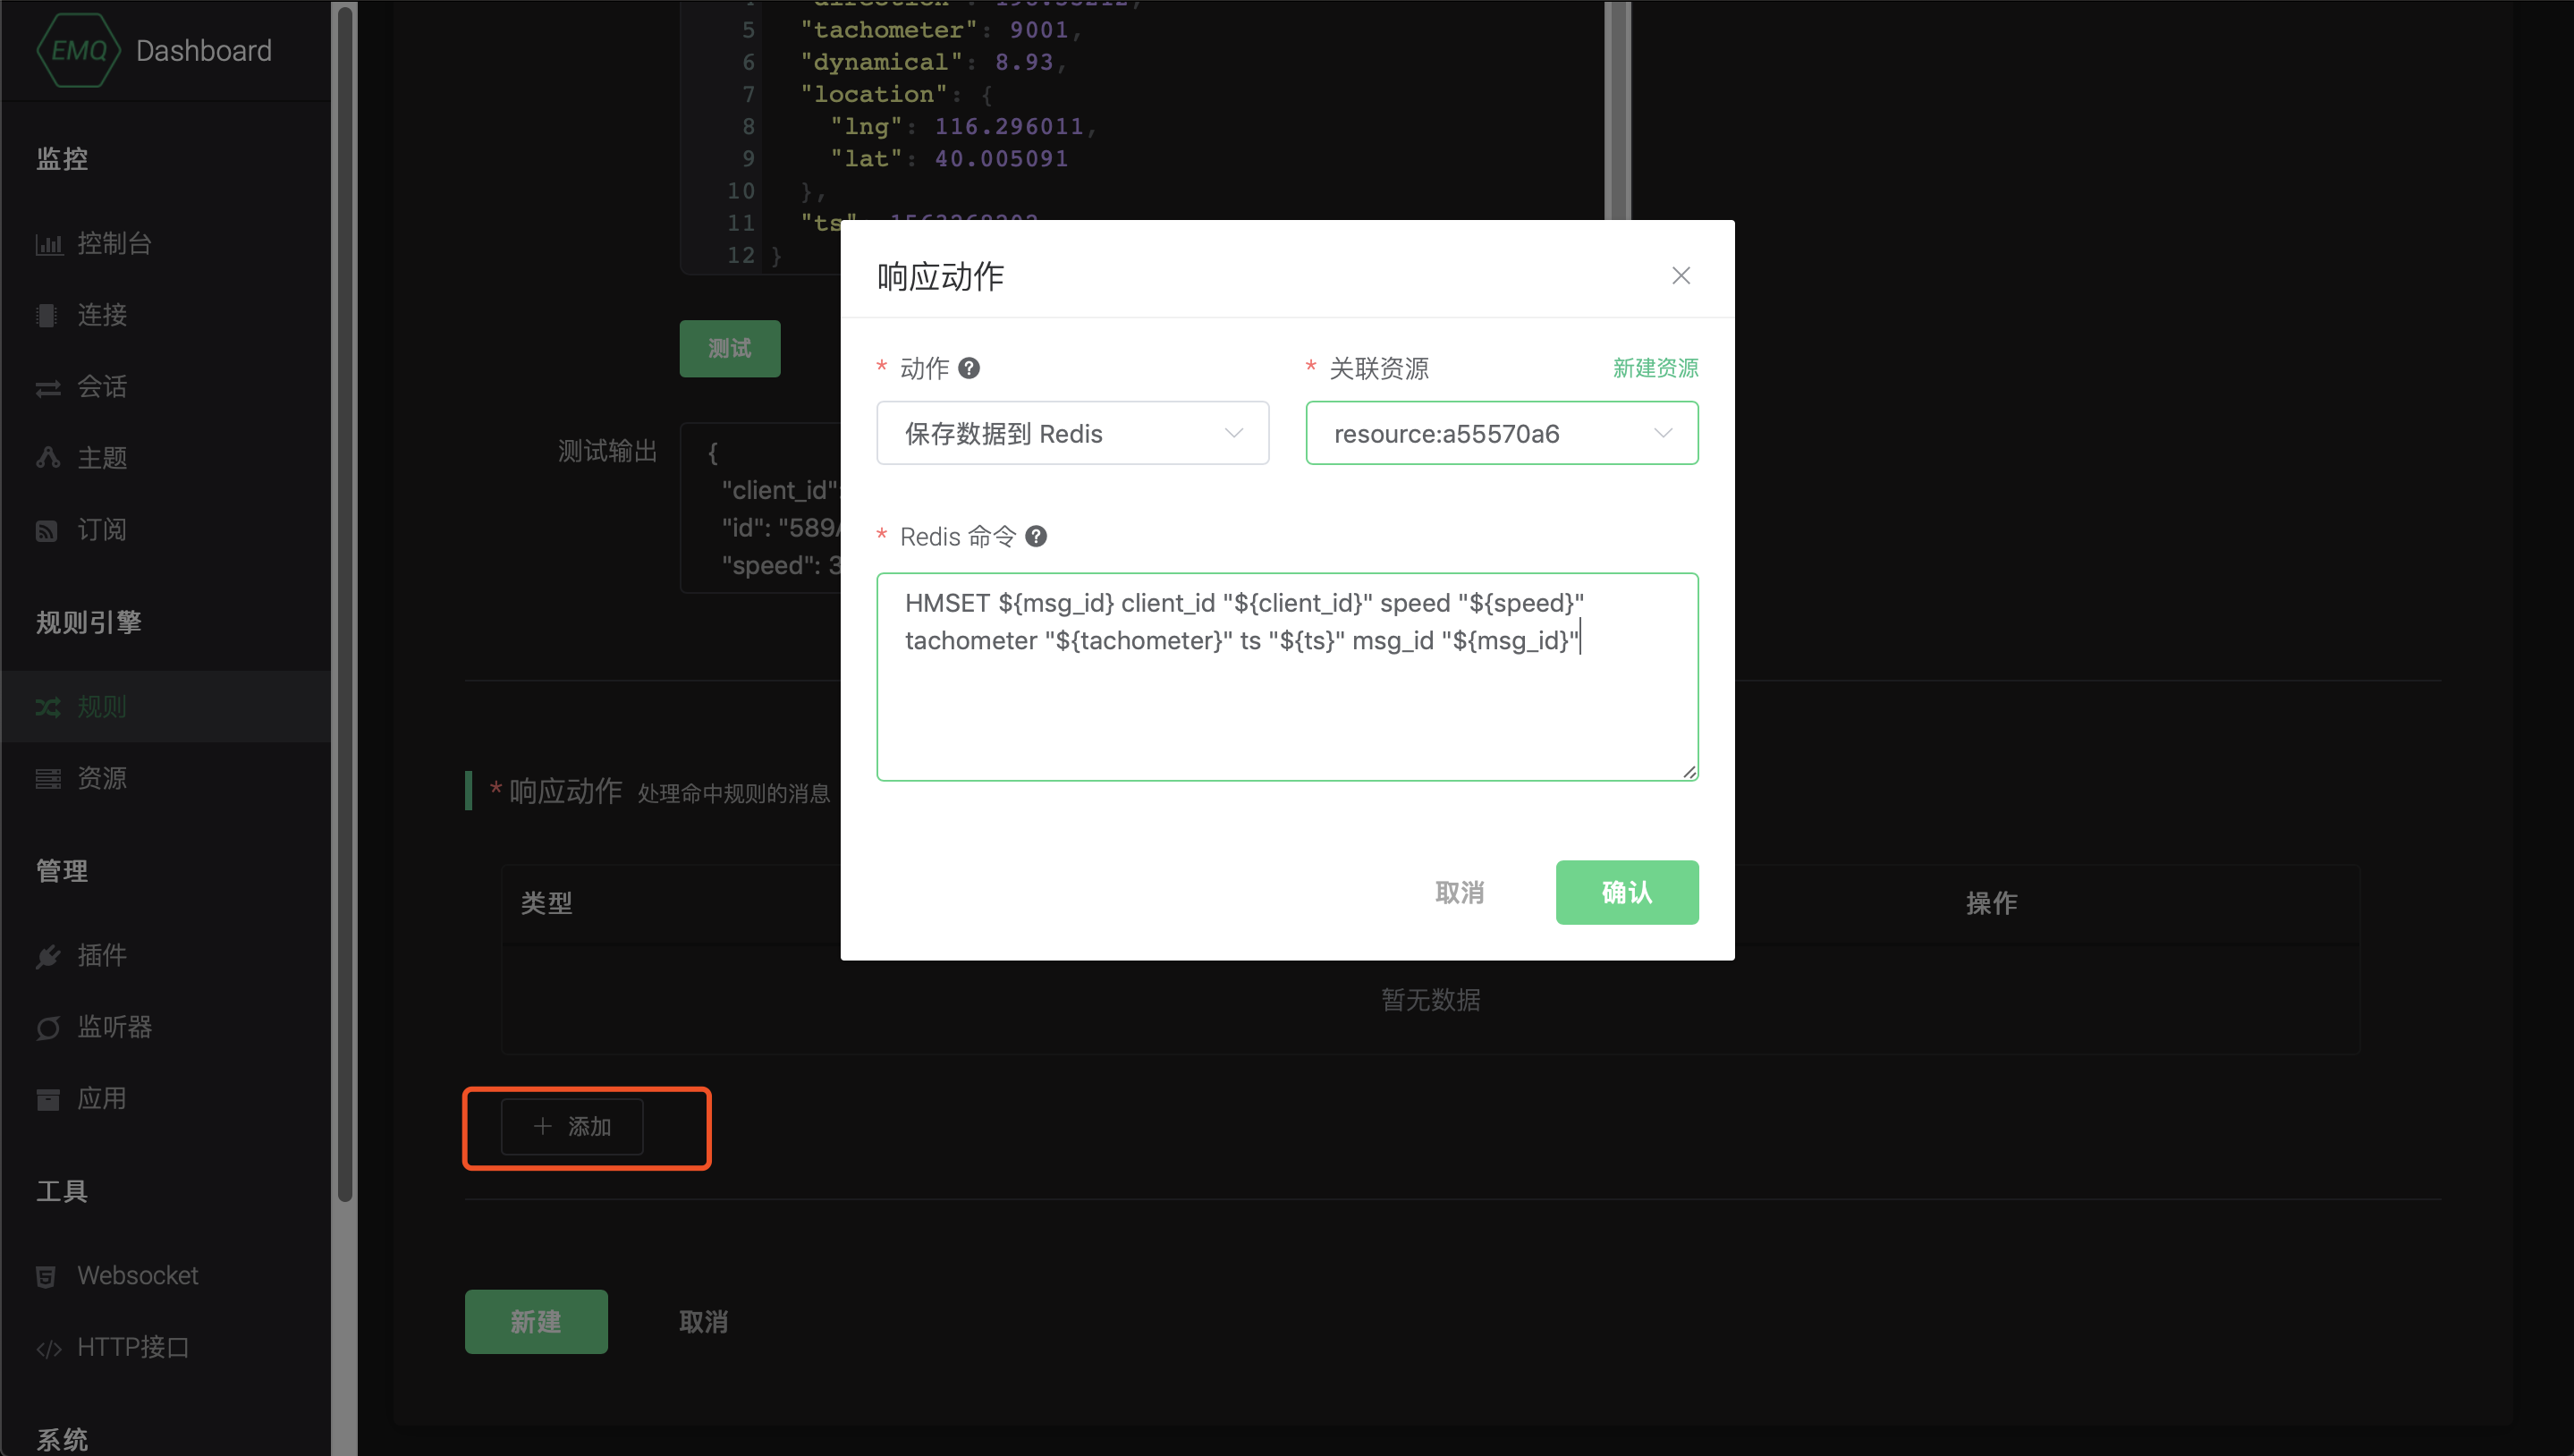This screenshot has height=1456, width=2574.
Task: Select the 主题 topics icon
Action: coord(101,458)
